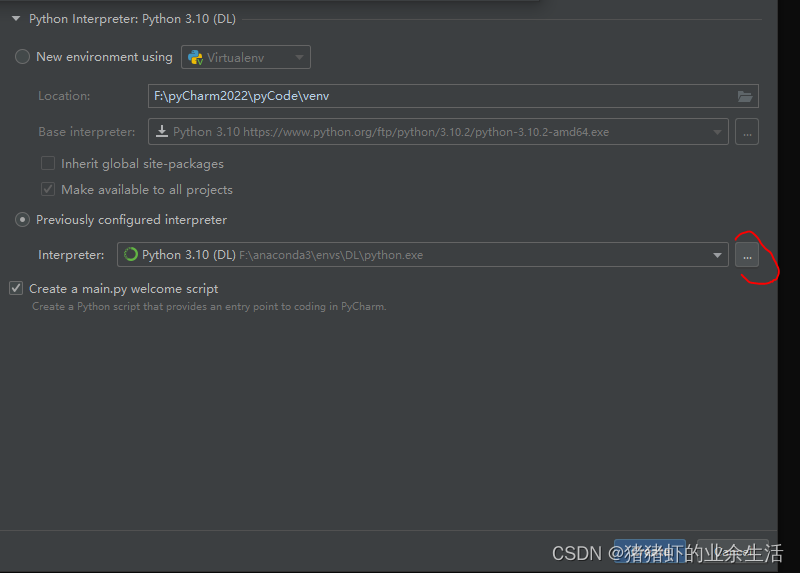Viewport: 800px width, 573px height.
Task: Click the F:\anaconda3\envs\DL\python.exe path text
Action: tap(331, 255)
